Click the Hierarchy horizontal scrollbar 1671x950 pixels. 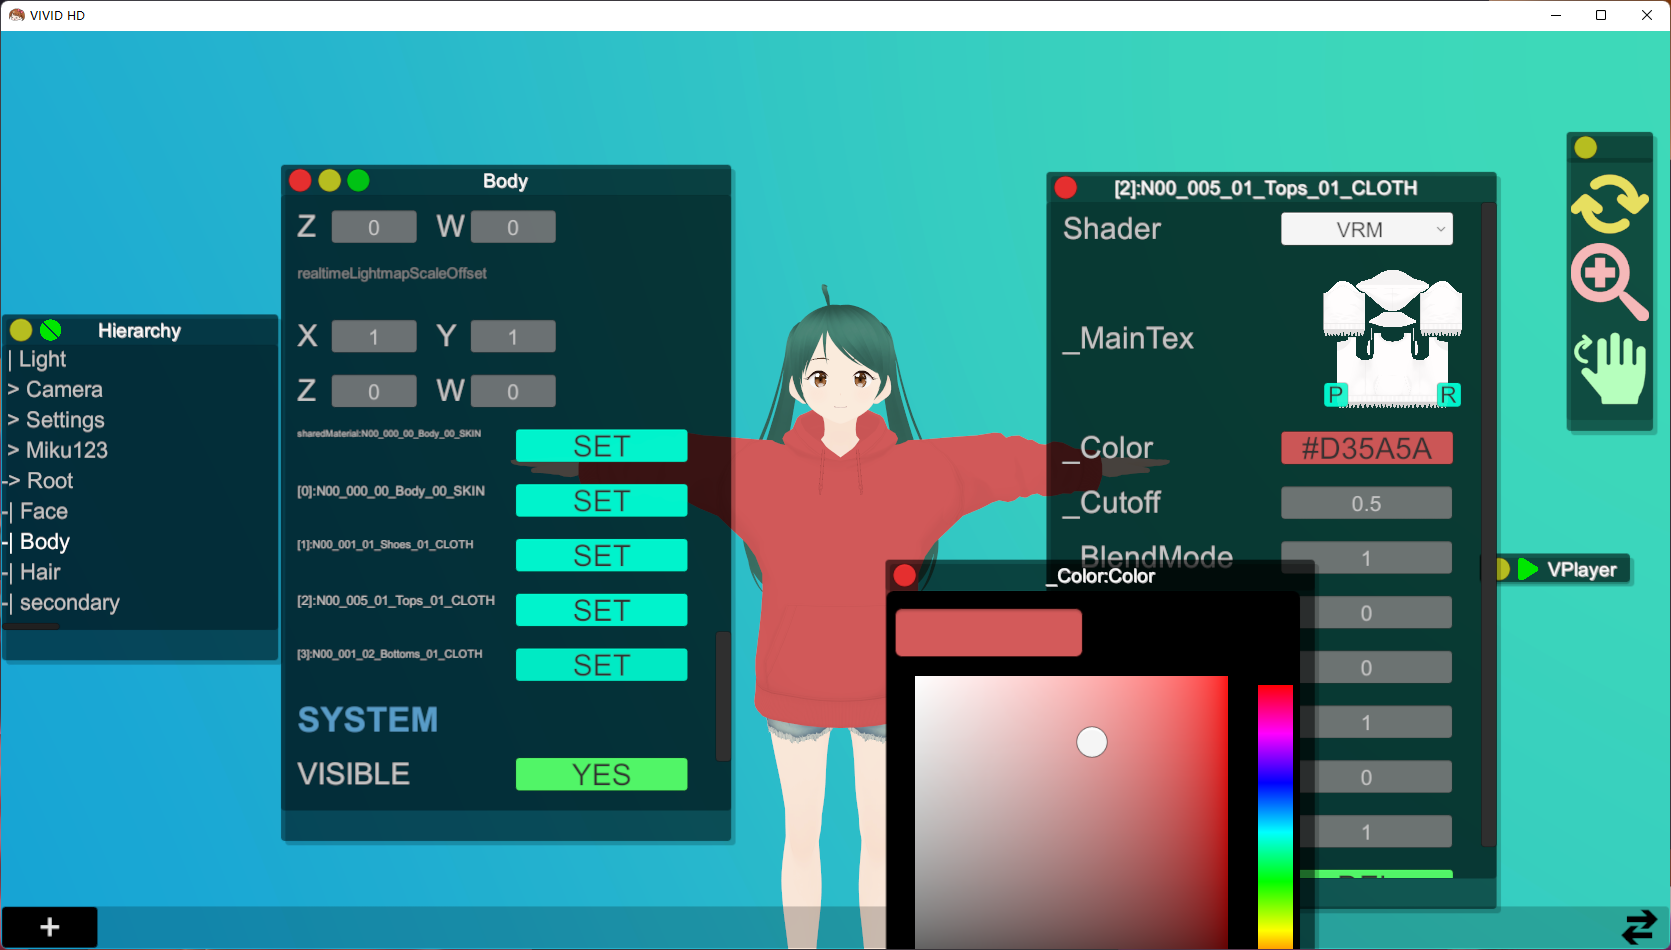click(31, 627)
